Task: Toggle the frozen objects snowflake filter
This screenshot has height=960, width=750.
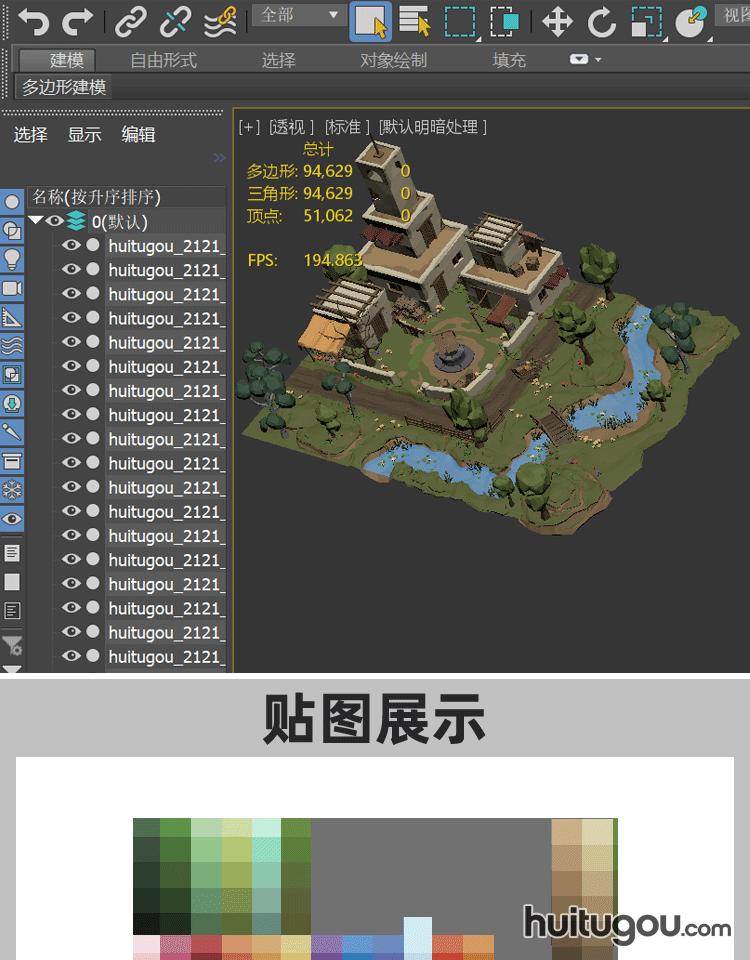Action: click(12, 490)
